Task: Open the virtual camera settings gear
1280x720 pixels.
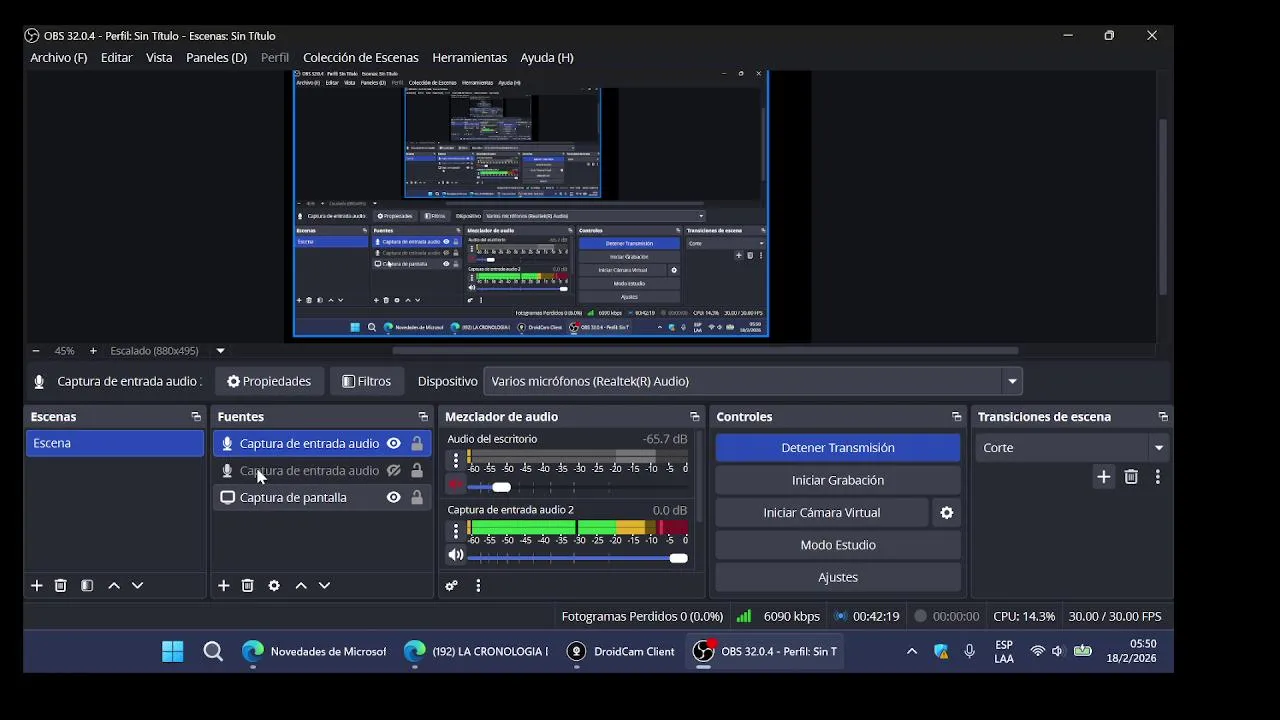Action: [x=947, y=513]
